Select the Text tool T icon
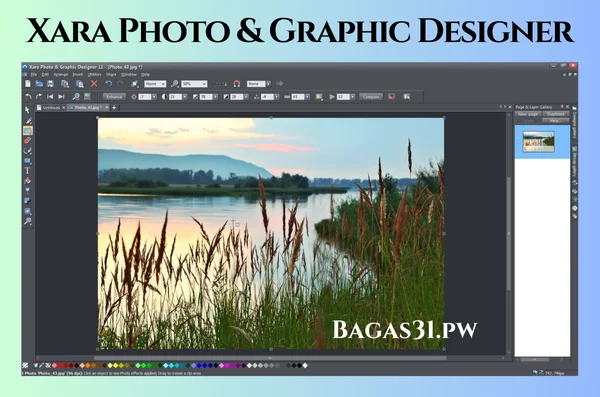Viewport: 600px width, 397px height. [x=28, y=171]
